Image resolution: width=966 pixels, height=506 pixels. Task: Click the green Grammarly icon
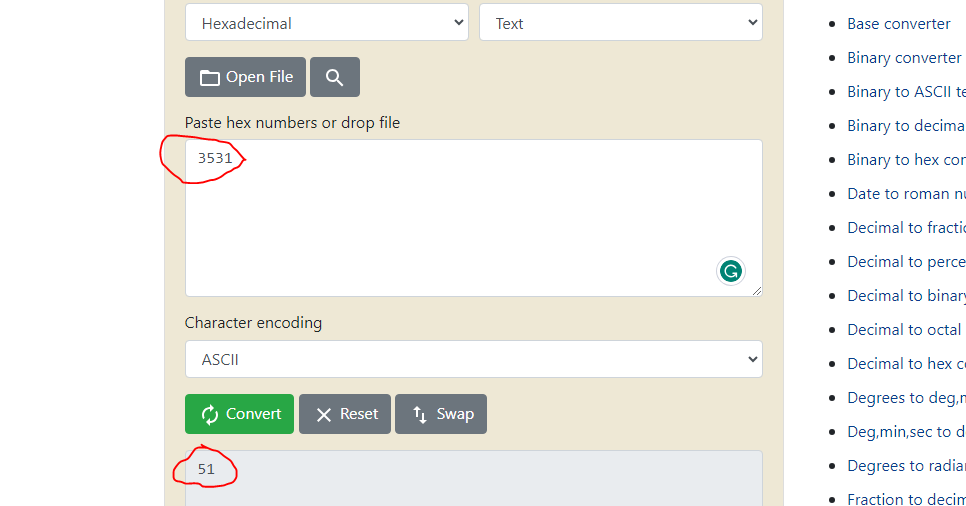pyautogui.click(x=731, y=270)
